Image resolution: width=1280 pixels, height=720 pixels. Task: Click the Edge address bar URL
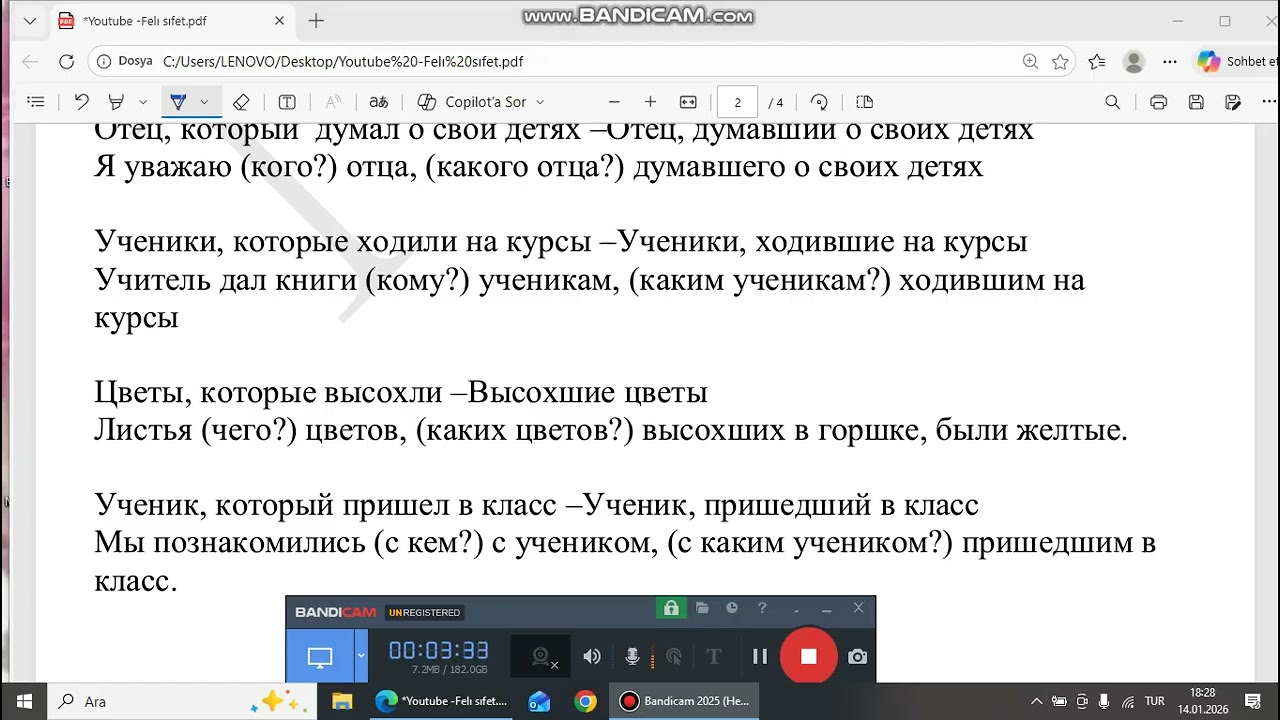(x=343, y=61)
